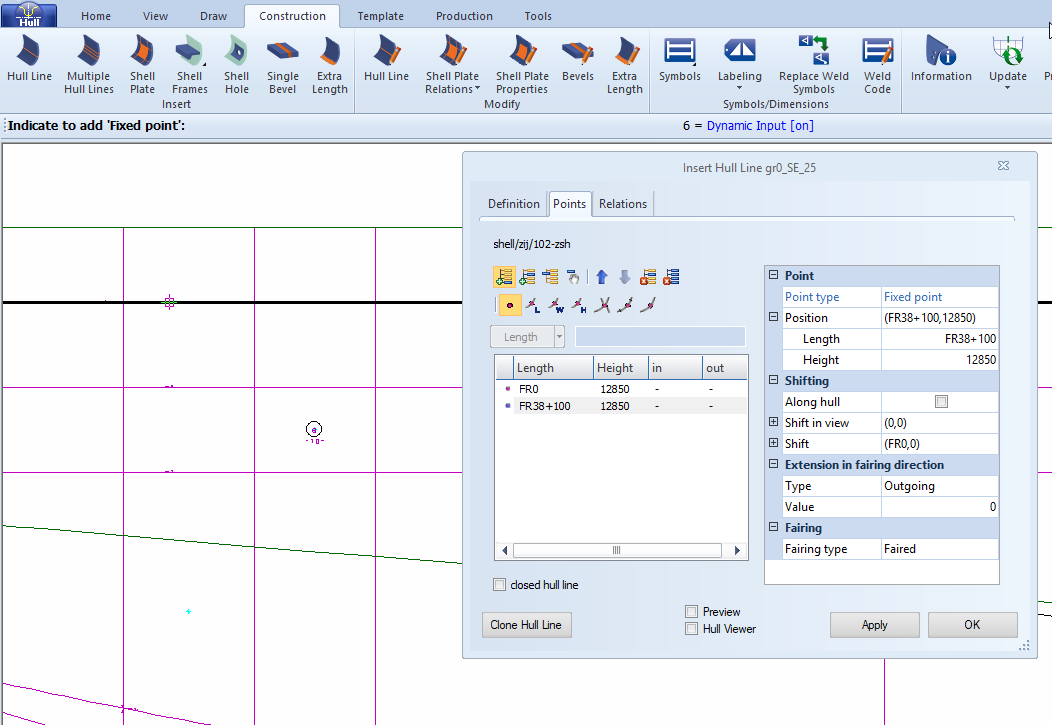
Task: Open the Length dropdown arrow
Action: click(x=559, y=337)
